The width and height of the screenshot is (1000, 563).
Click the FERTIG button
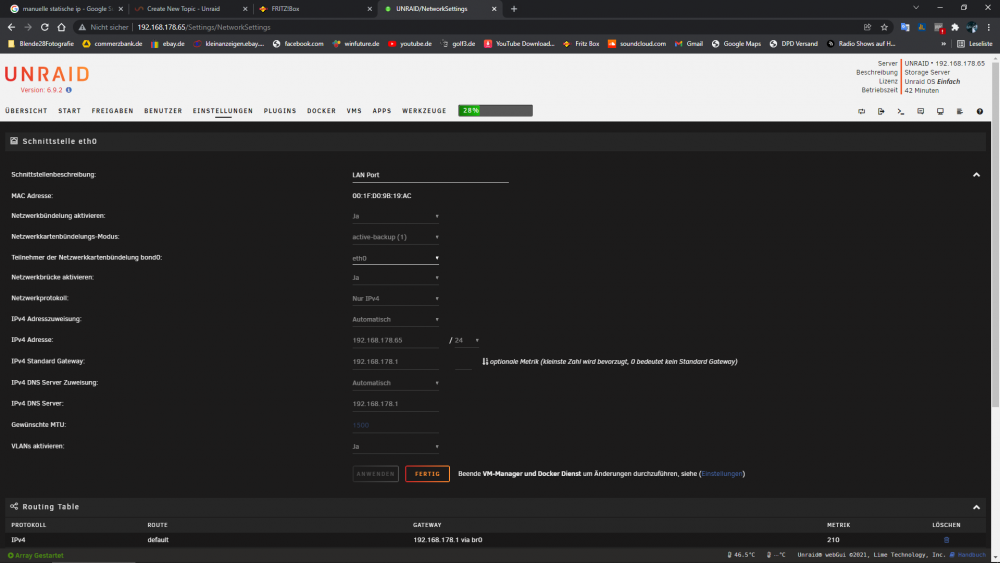427,474
